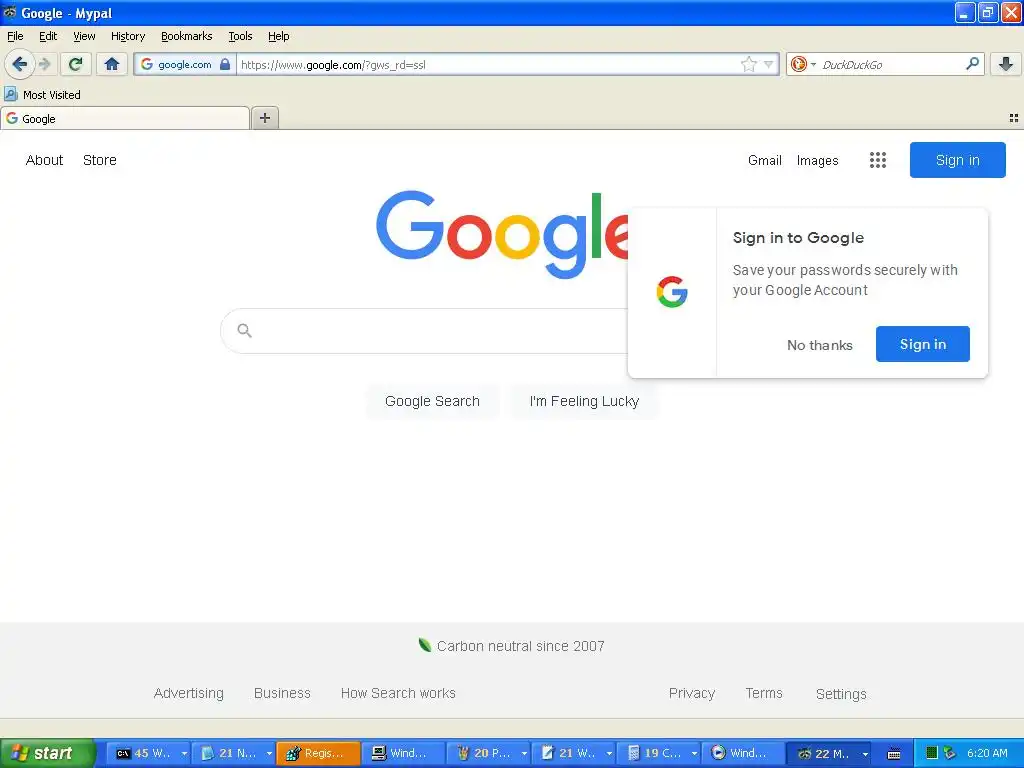Bookmark this page with the star
The image size is (1024, 768).
[748, 64]
